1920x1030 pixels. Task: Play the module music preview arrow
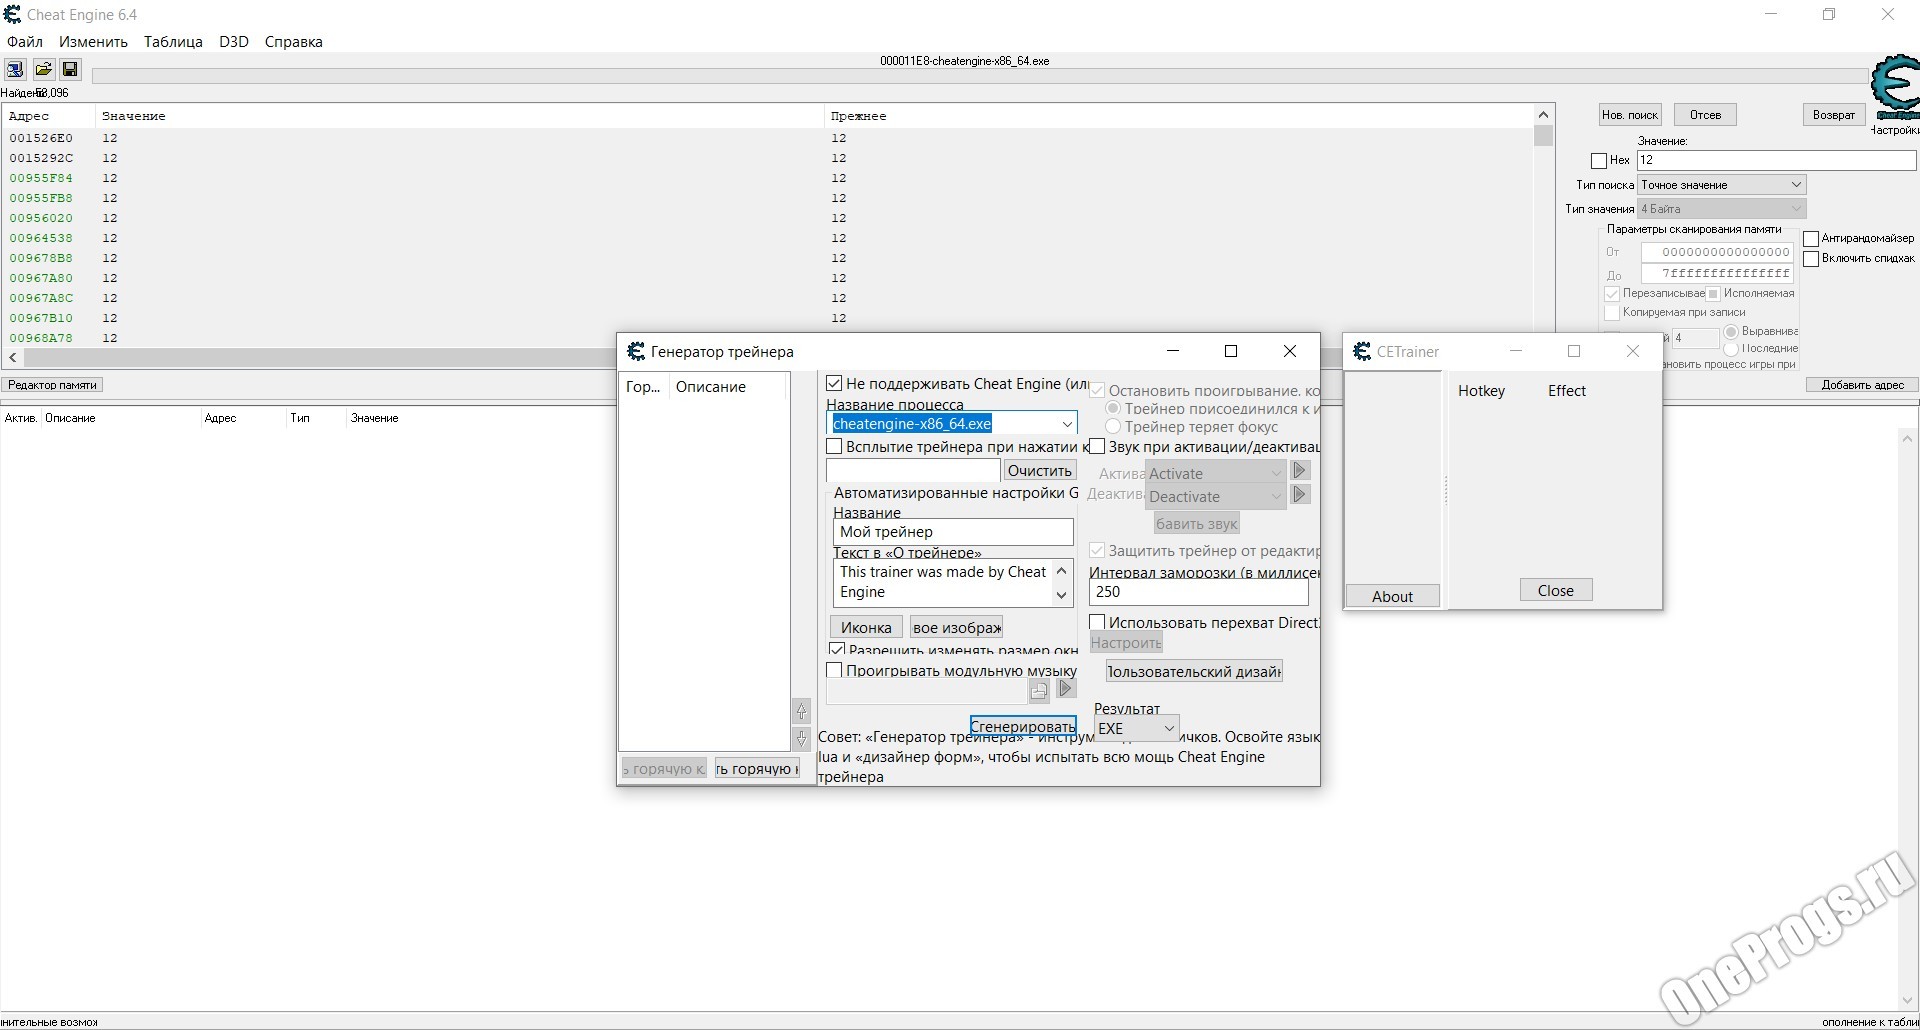click(x=1065, y=688)
